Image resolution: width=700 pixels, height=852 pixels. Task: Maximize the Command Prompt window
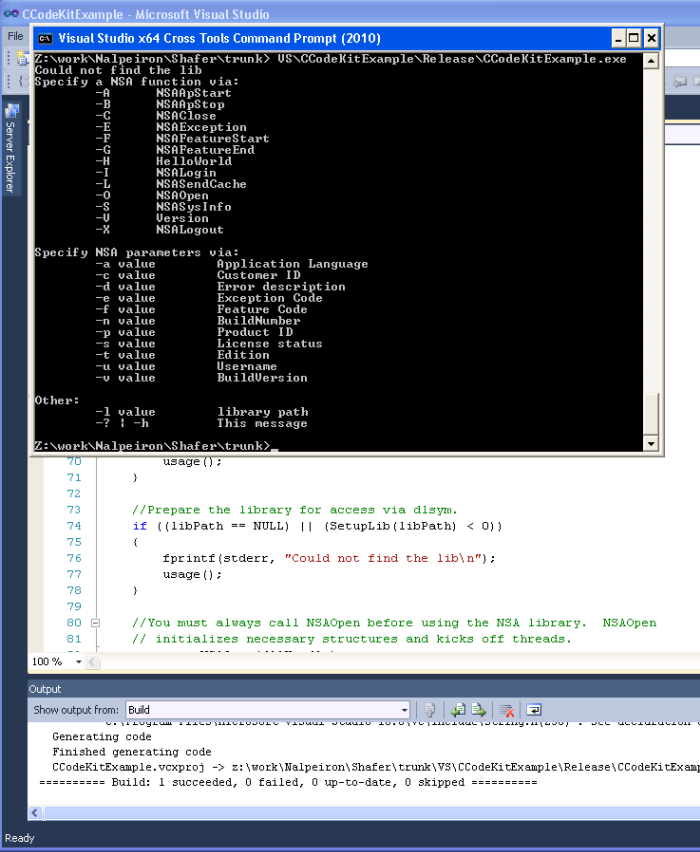(634, 39)
